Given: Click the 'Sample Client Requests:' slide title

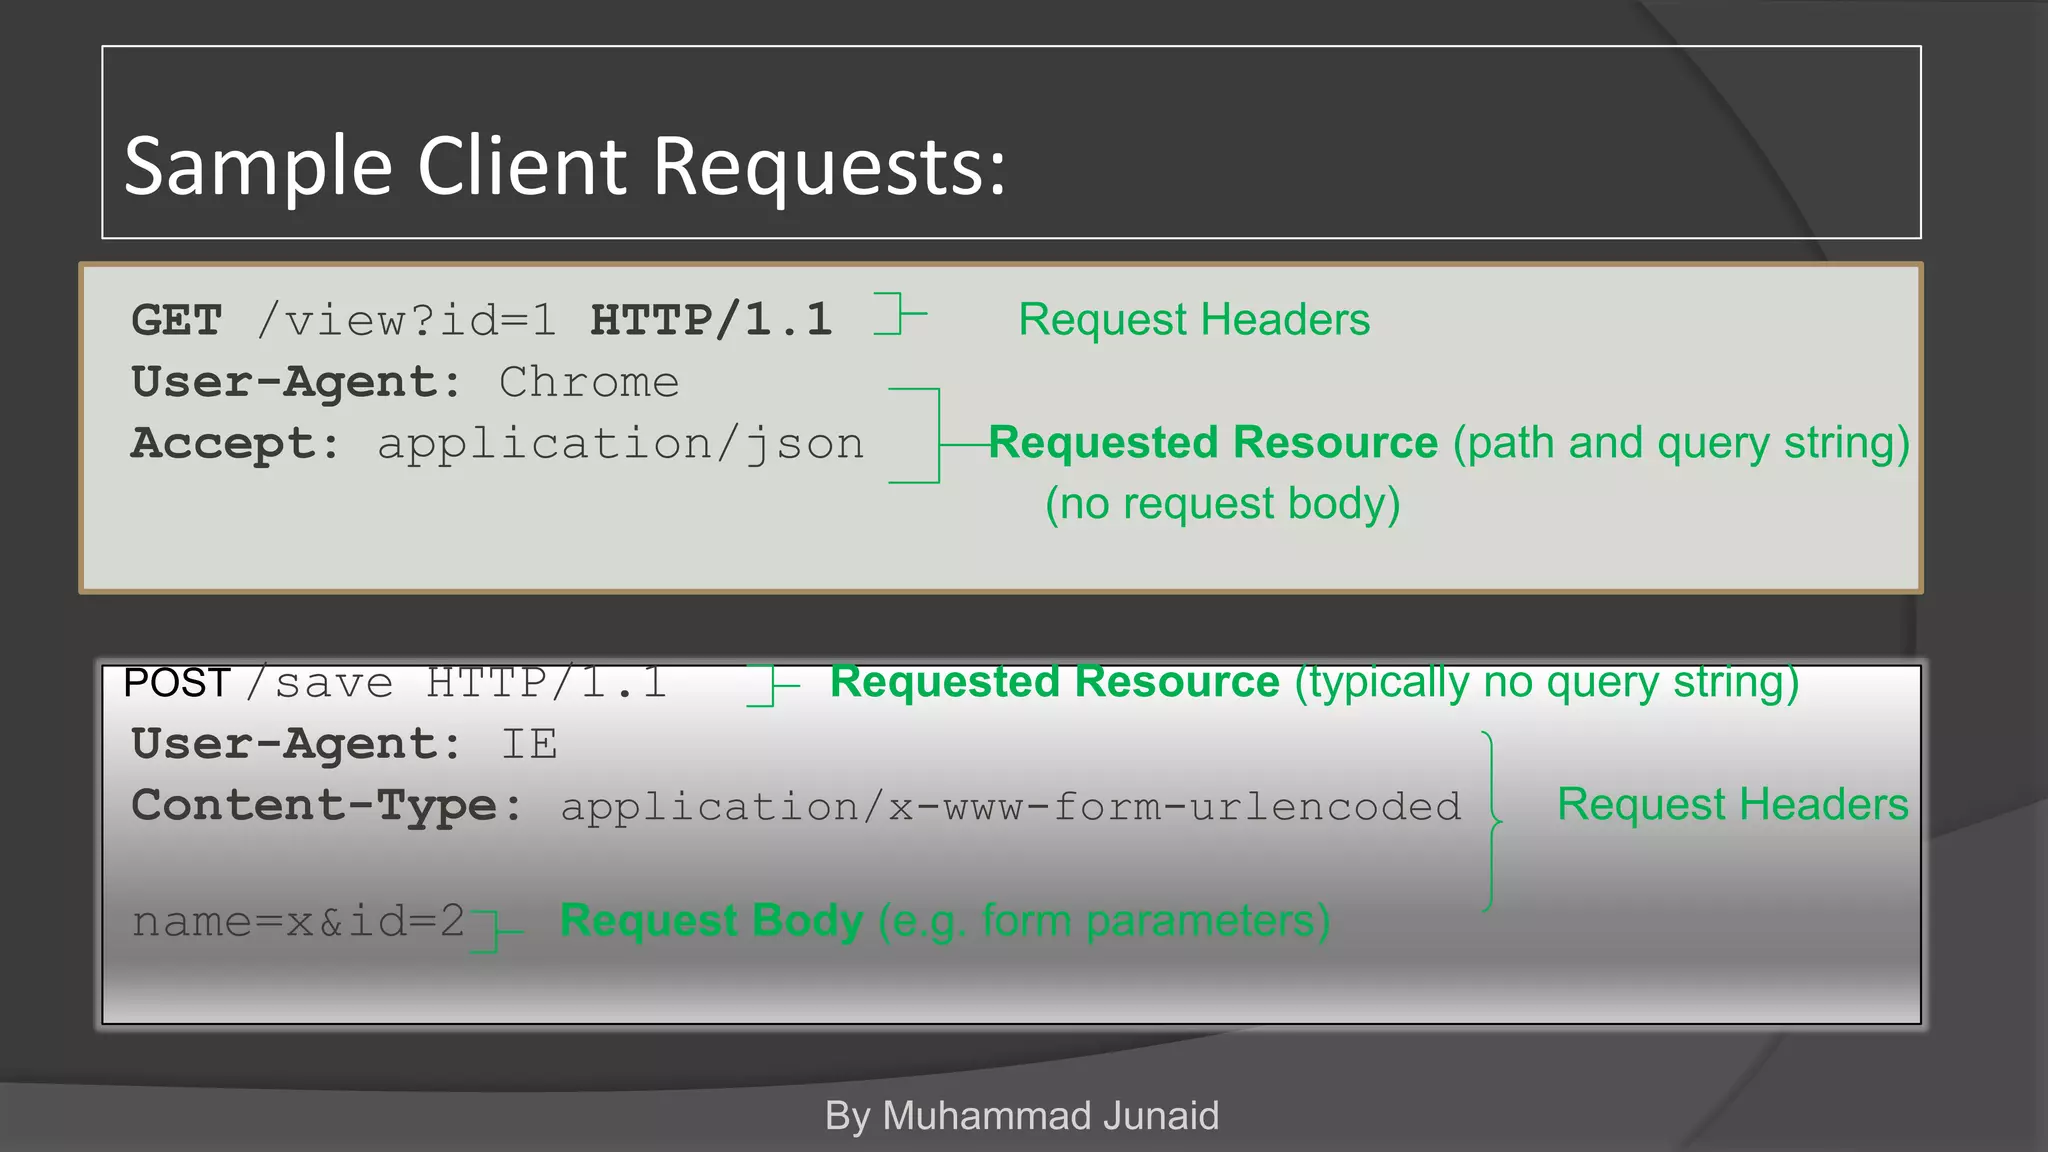Looking at the screenshot, I should 565,166.
